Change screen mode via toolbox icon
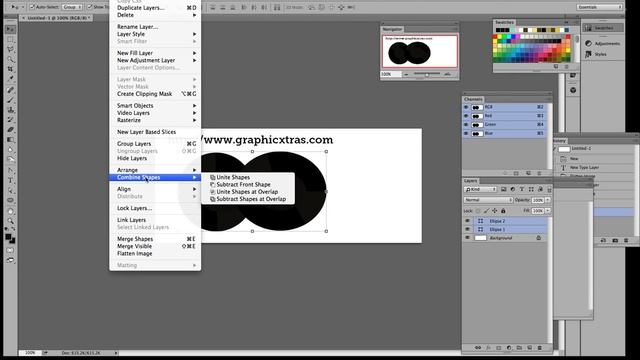Viewport: 640px width, 360px height. coord(10,260)
